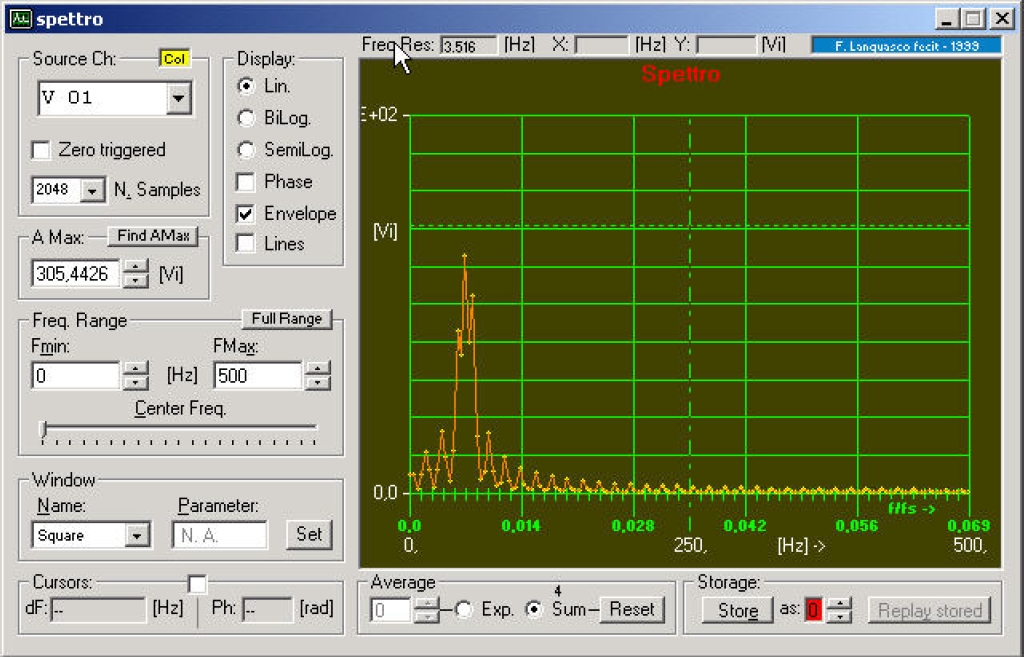The width and height of the screenshot is (1025, 657).
Task: Click the Window Parameter field
Action: pyautogui.click(x=220, y=535)
